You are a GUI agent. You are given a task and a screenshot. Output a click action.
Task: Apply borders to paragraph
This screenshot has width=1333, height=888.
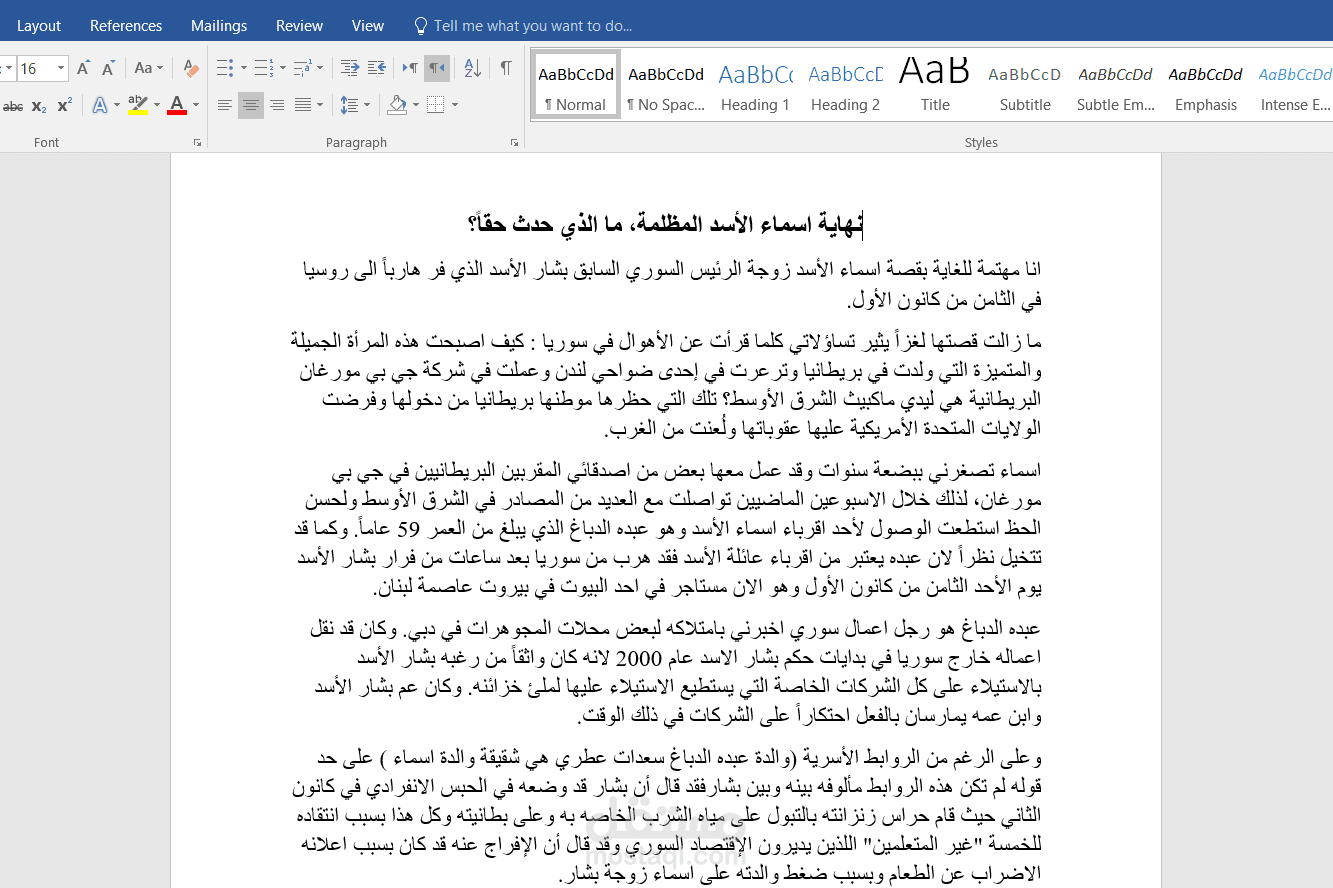pyautogui.click(x=436, y=105)
